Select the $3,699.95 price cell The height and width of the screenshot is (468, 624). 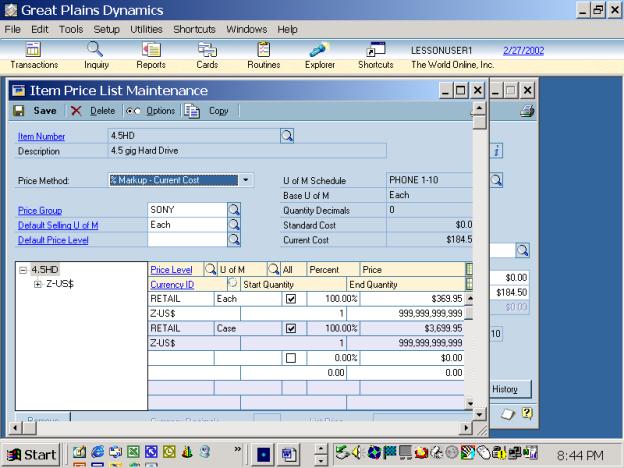(412, 328)
